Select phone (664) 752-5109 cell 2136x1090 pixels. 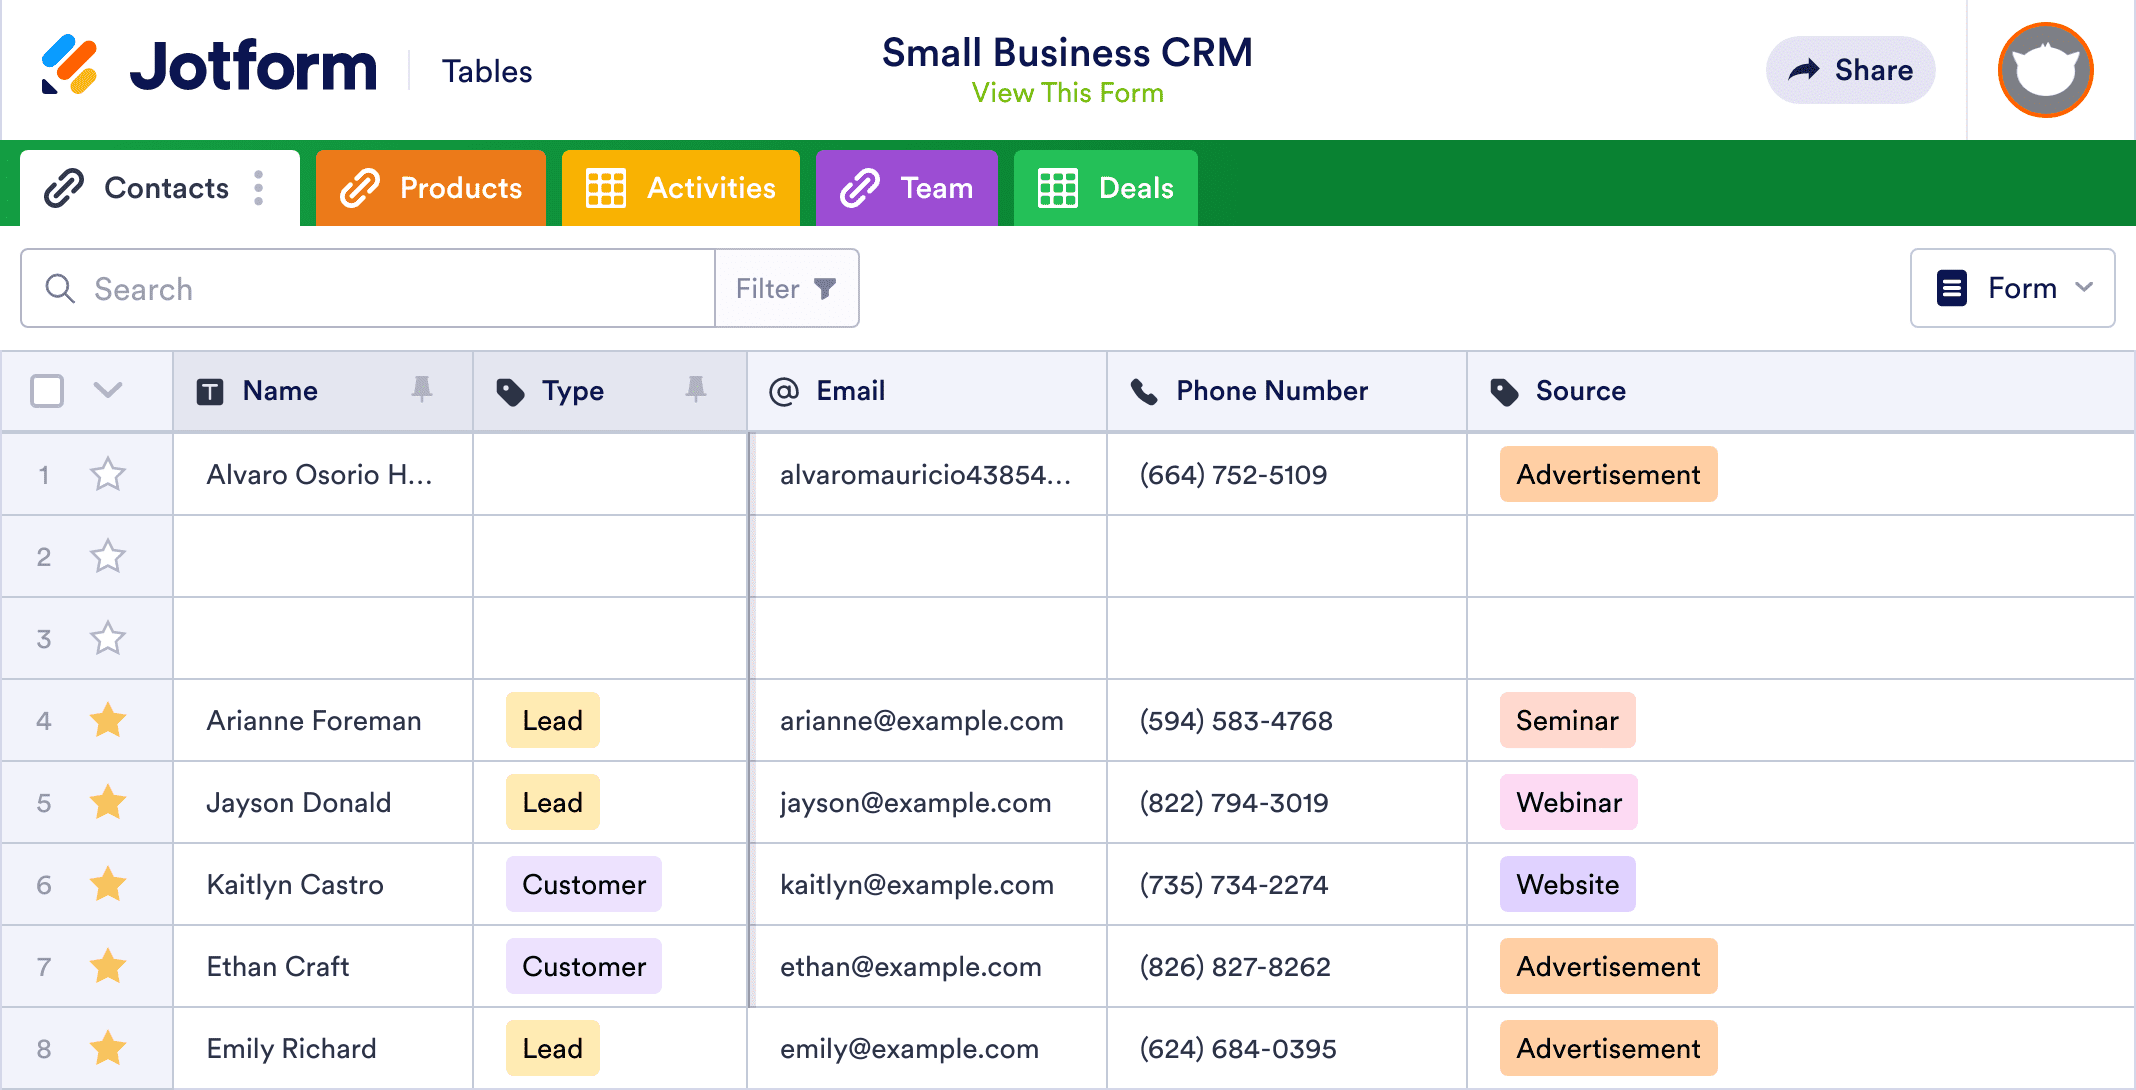point(1287,474)
